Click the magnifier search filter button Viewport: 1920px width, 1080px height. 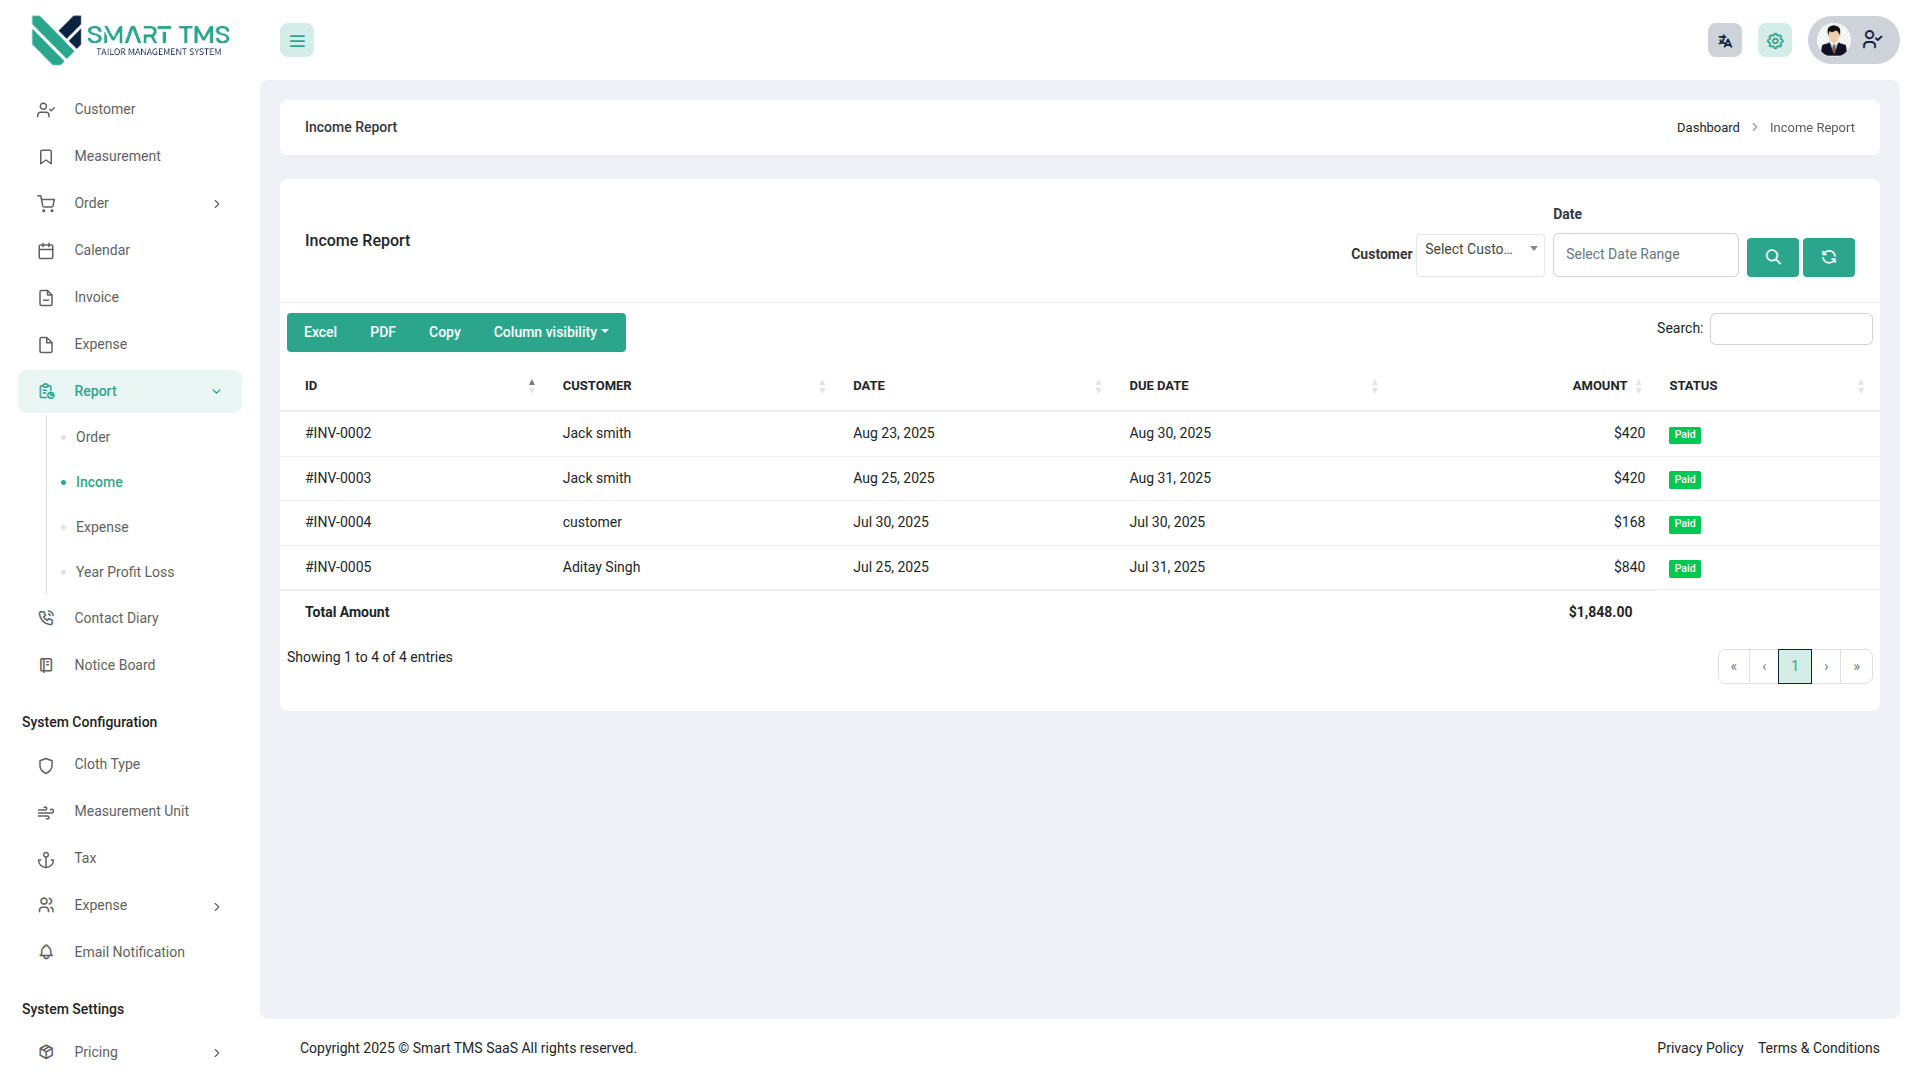tap(1772, 257)
